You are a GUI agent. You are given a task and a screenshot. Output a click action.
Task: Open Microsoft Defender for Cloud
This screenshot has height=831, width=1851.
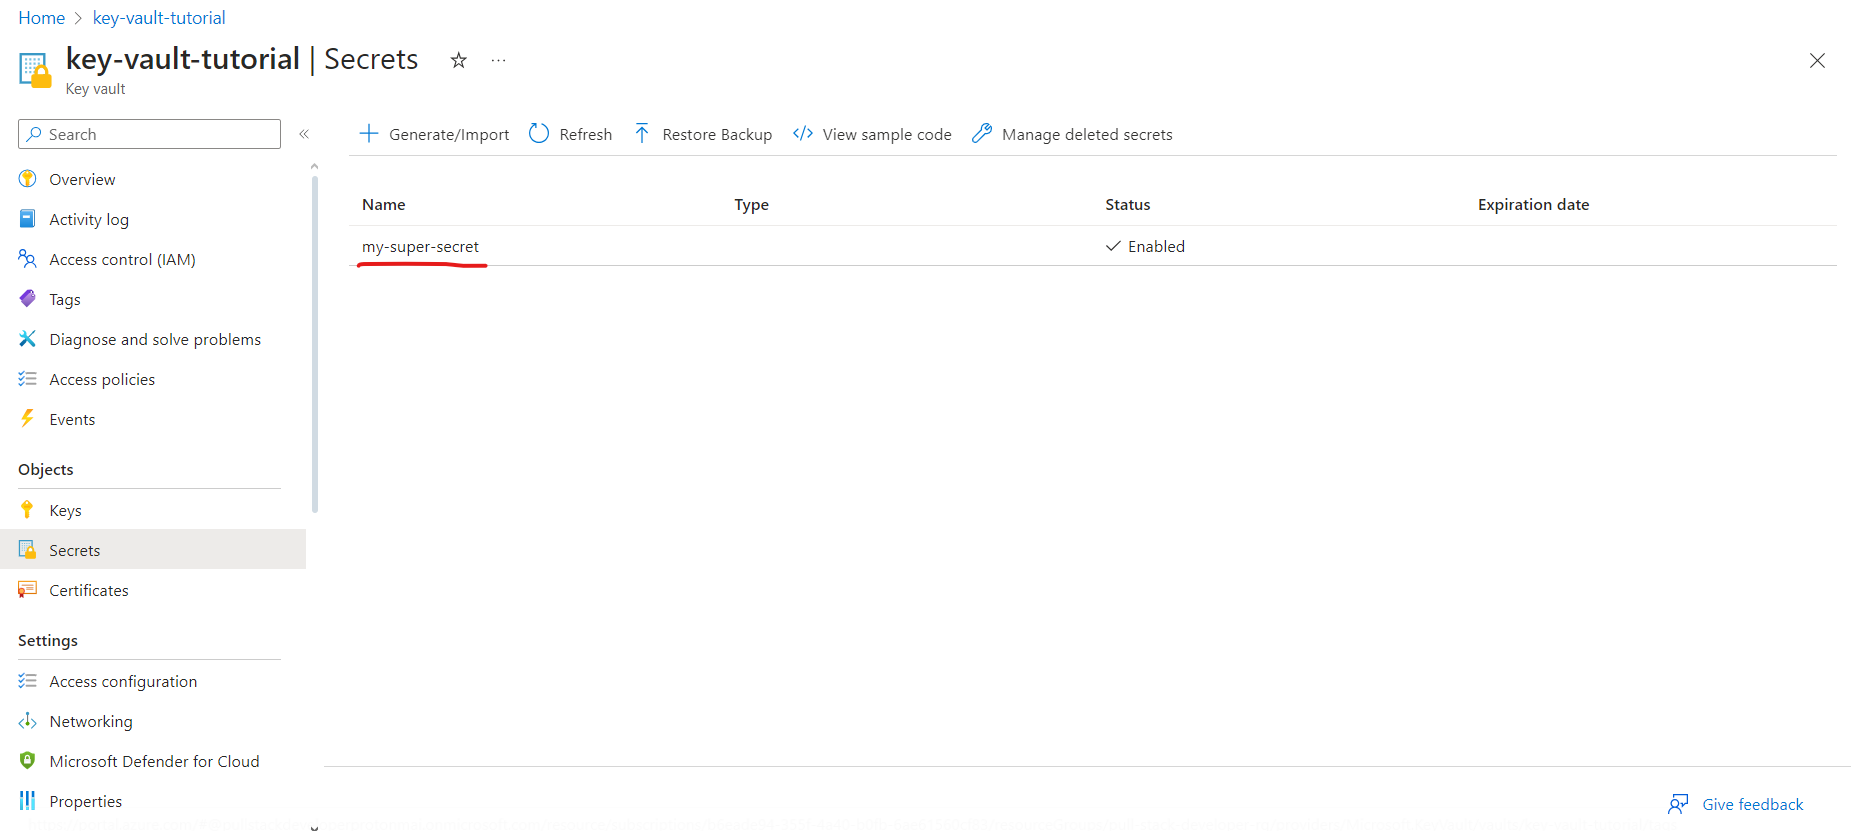pos(154,762)
